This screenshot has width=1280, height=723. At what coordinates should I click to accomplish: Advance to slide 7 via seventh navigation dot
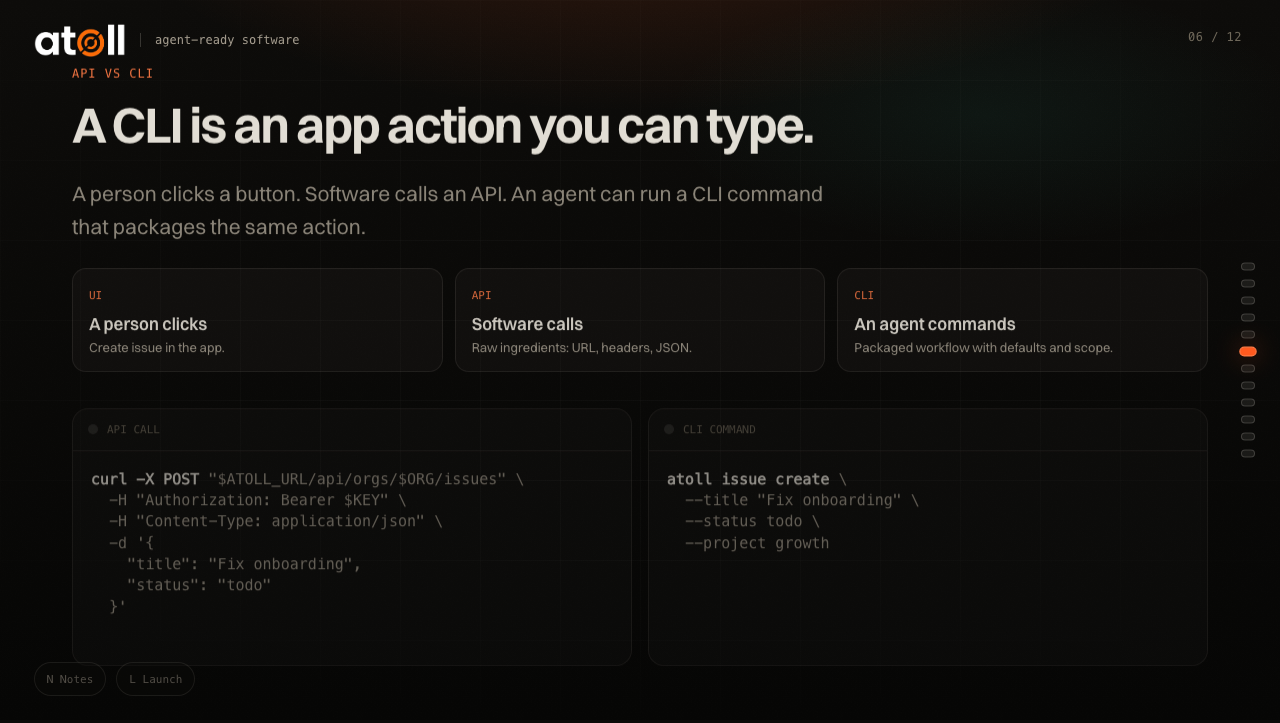click(x=1248, y=368)
